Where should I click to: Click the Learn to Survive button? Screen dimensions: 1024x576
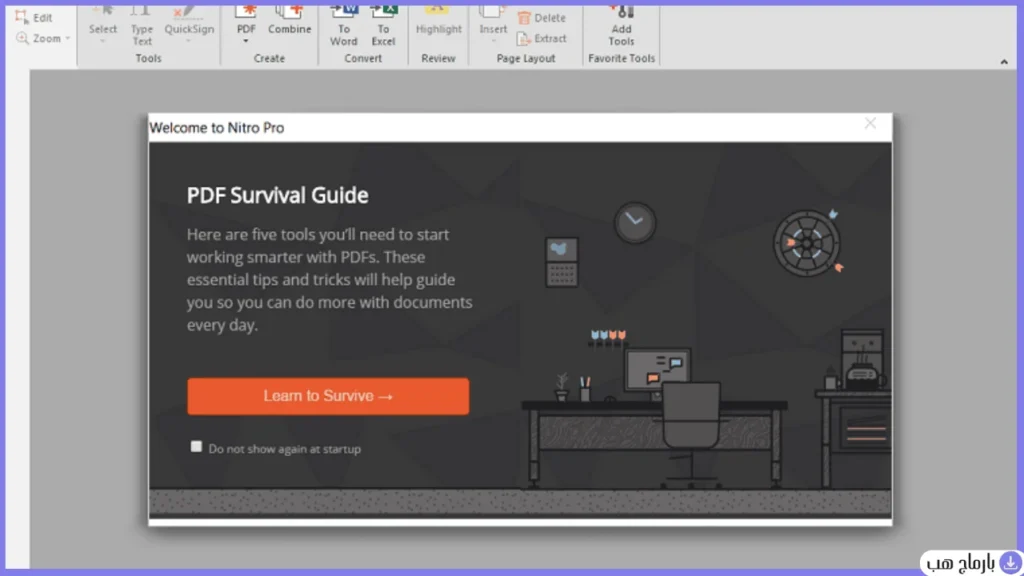(328, 396)
